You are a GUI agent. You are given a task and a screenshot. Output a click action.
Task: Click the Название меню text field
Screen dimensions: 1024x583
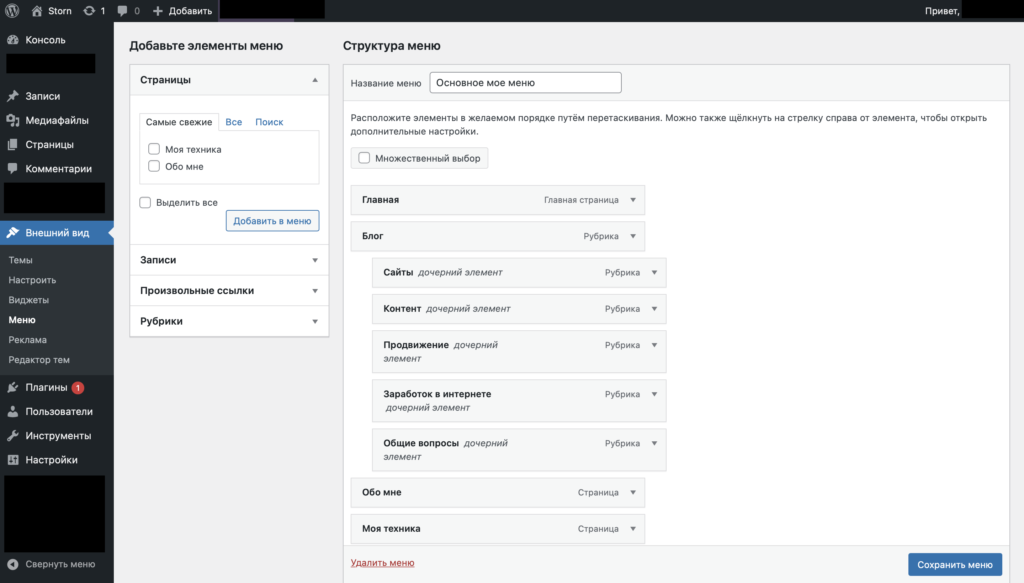point(526,83)
